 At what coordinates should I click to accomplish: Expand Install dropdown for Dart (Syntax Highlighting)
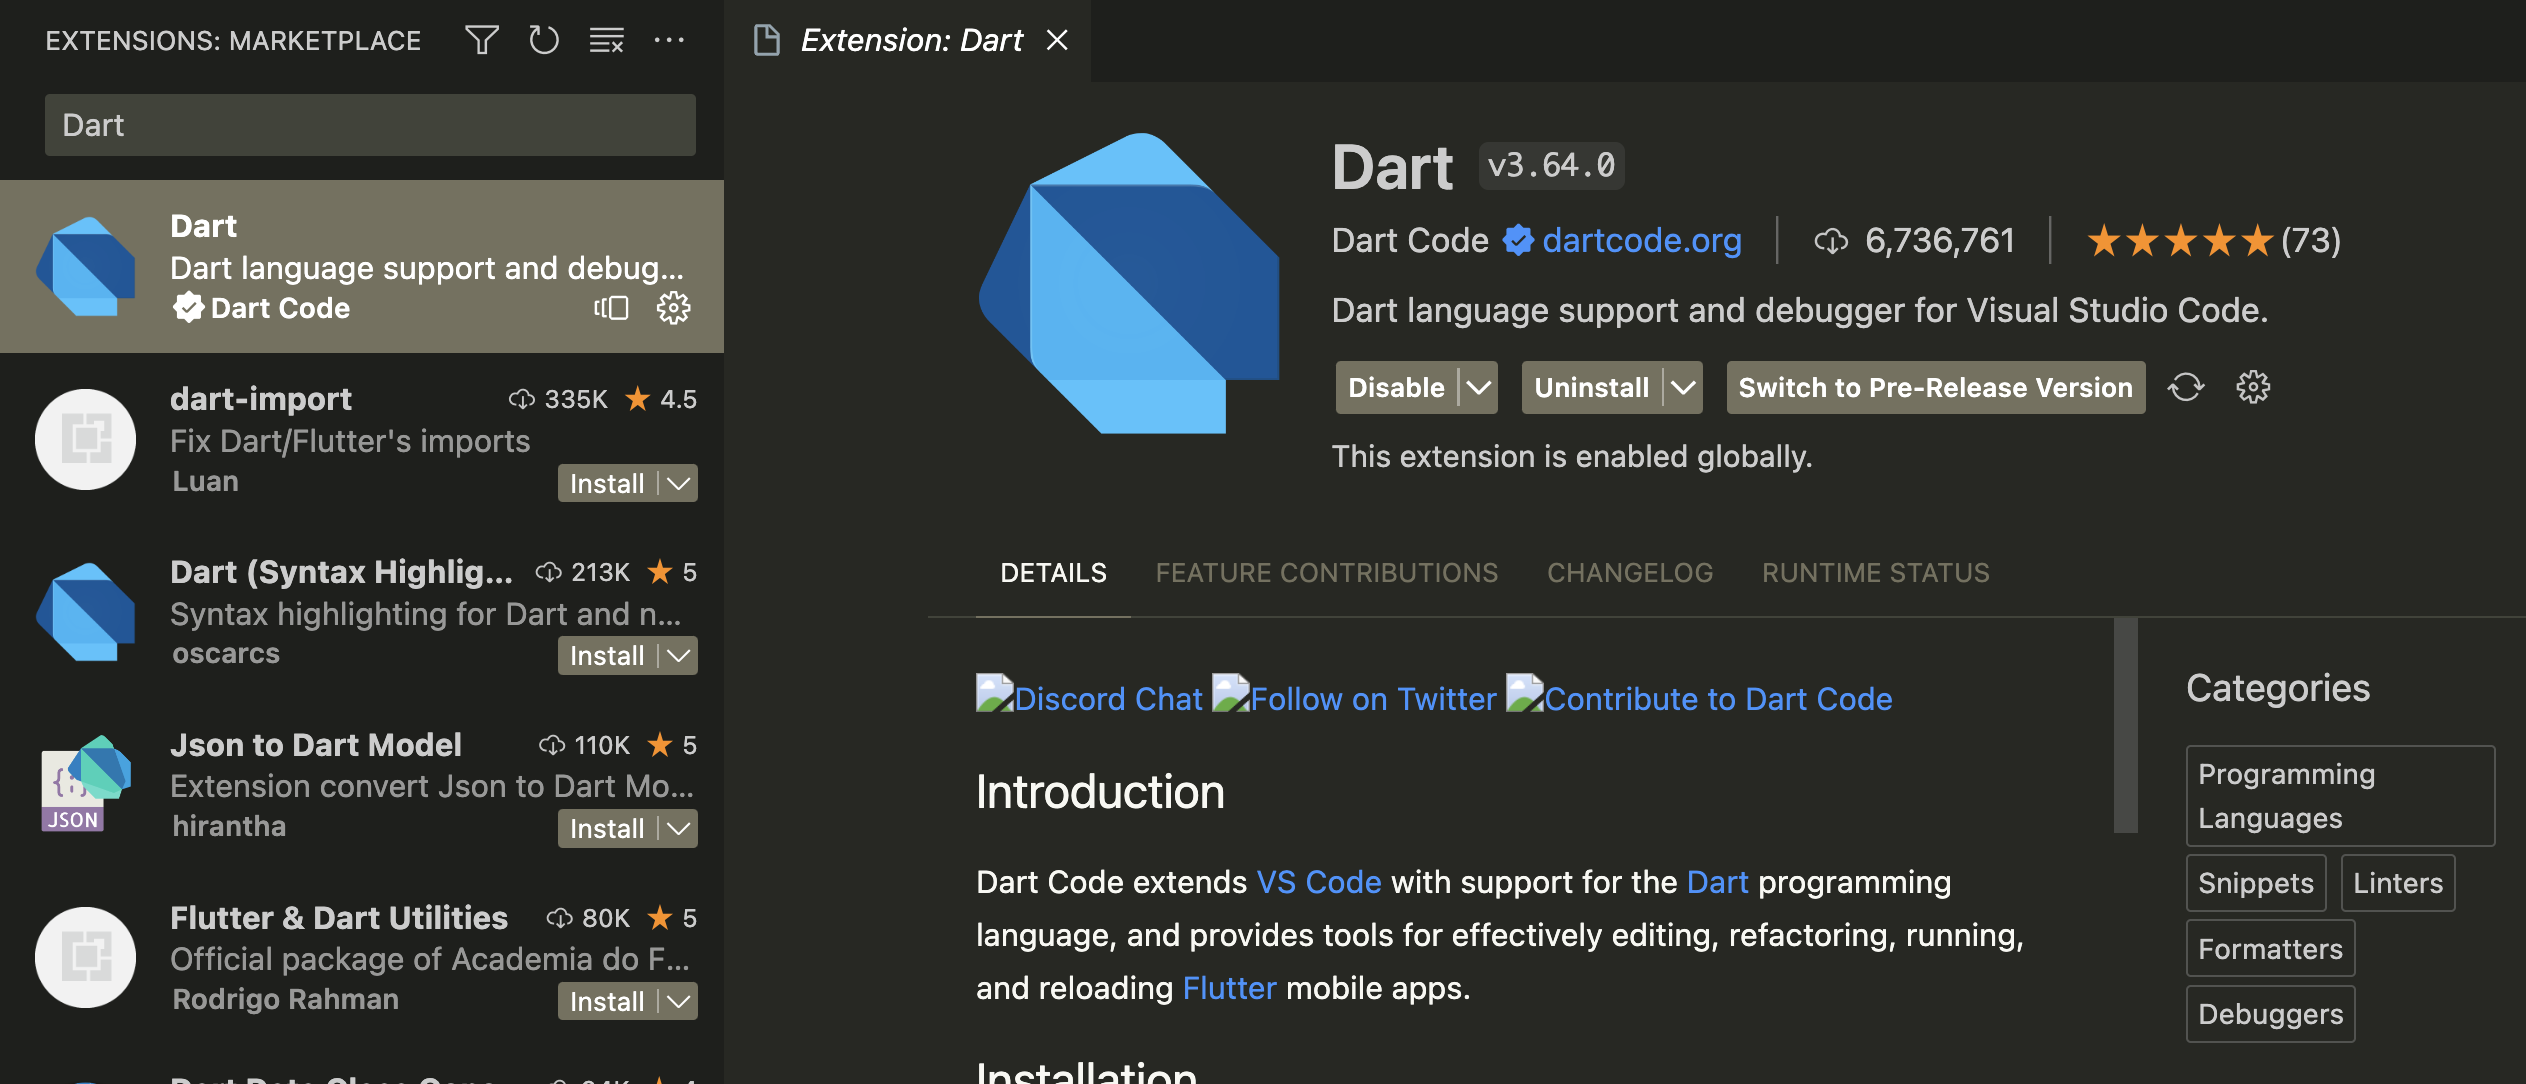[679, 656]
